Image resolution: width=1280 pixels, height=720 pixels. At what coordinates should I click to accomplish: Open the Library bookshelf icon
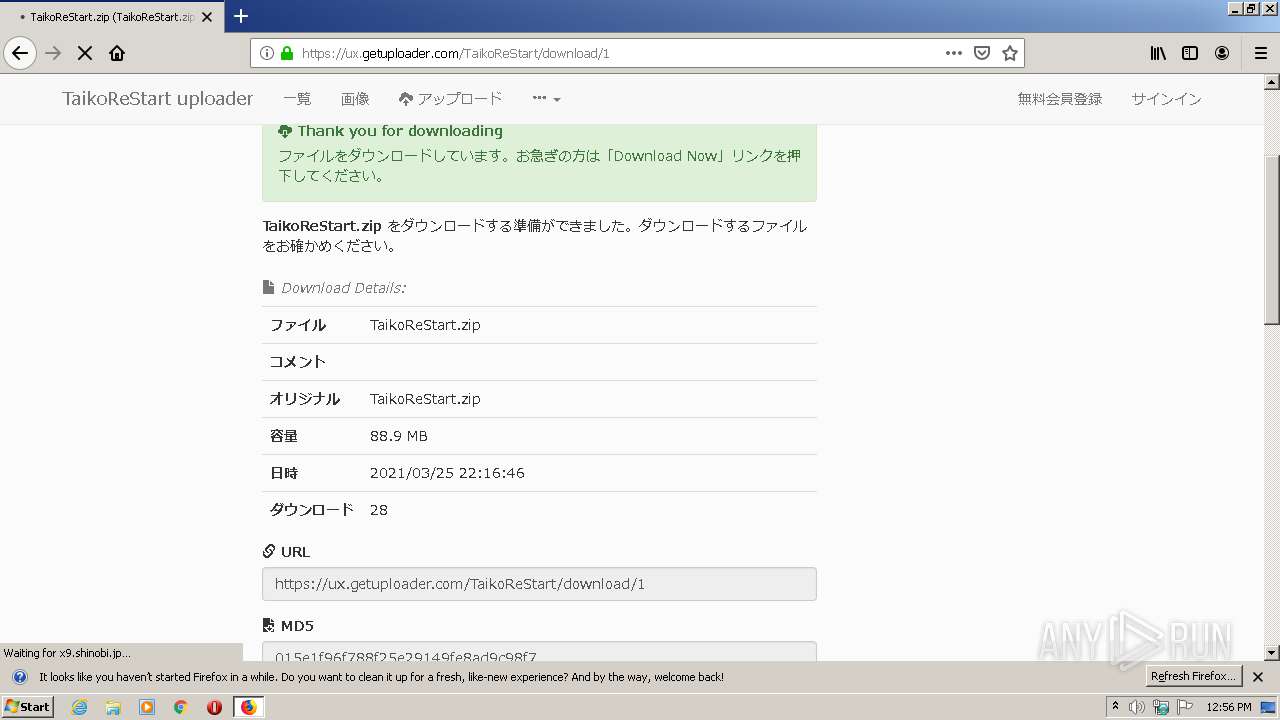click(x=1158, y=53)
